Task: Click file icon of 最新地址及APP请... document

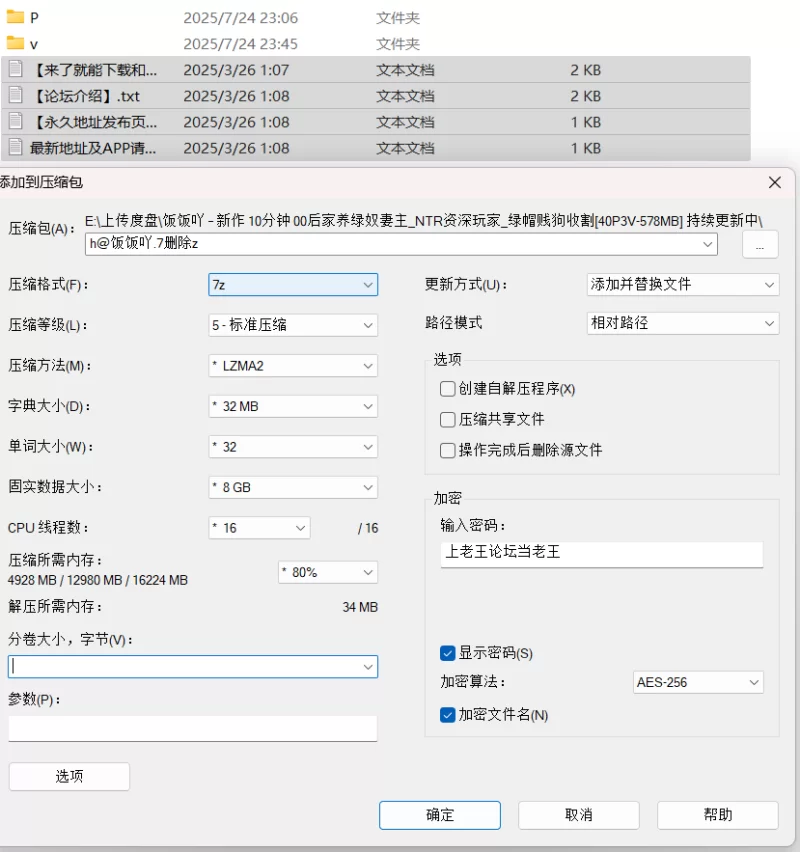Action: click(x=16, y=147)
